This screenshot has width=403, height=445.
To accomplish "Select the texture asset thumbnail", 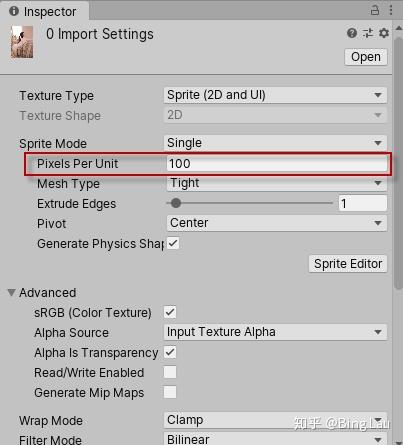I will pyautogui.click(x=22, y=42).
